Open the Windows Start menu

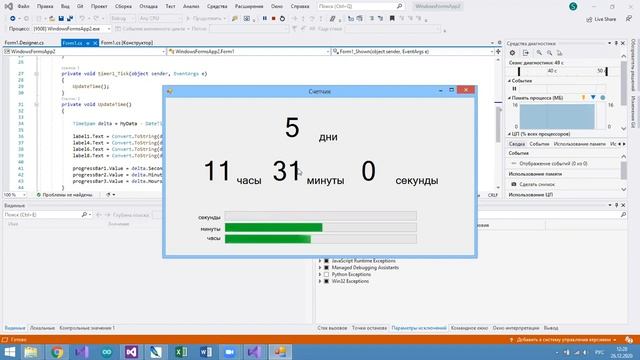coord(9,352)
